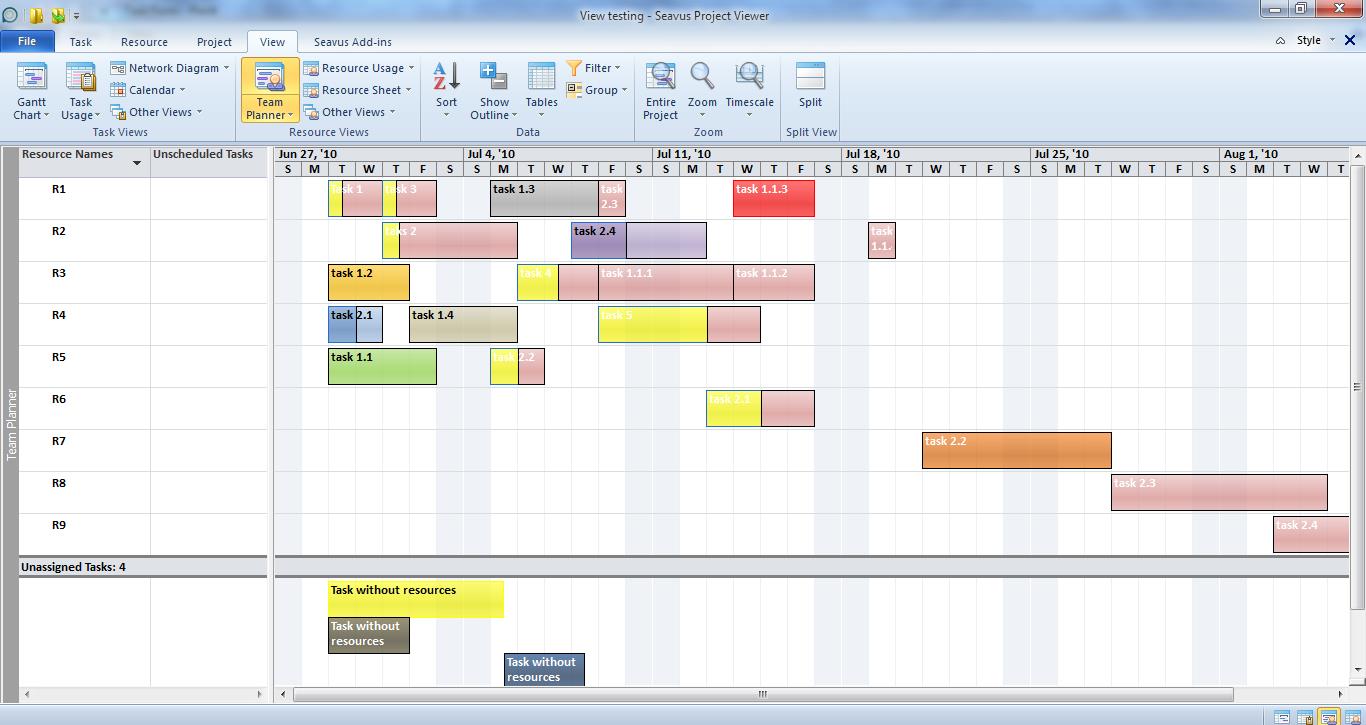
Task: Expand the Resource Usage dropdown arrow
Action: pos(412,68)
